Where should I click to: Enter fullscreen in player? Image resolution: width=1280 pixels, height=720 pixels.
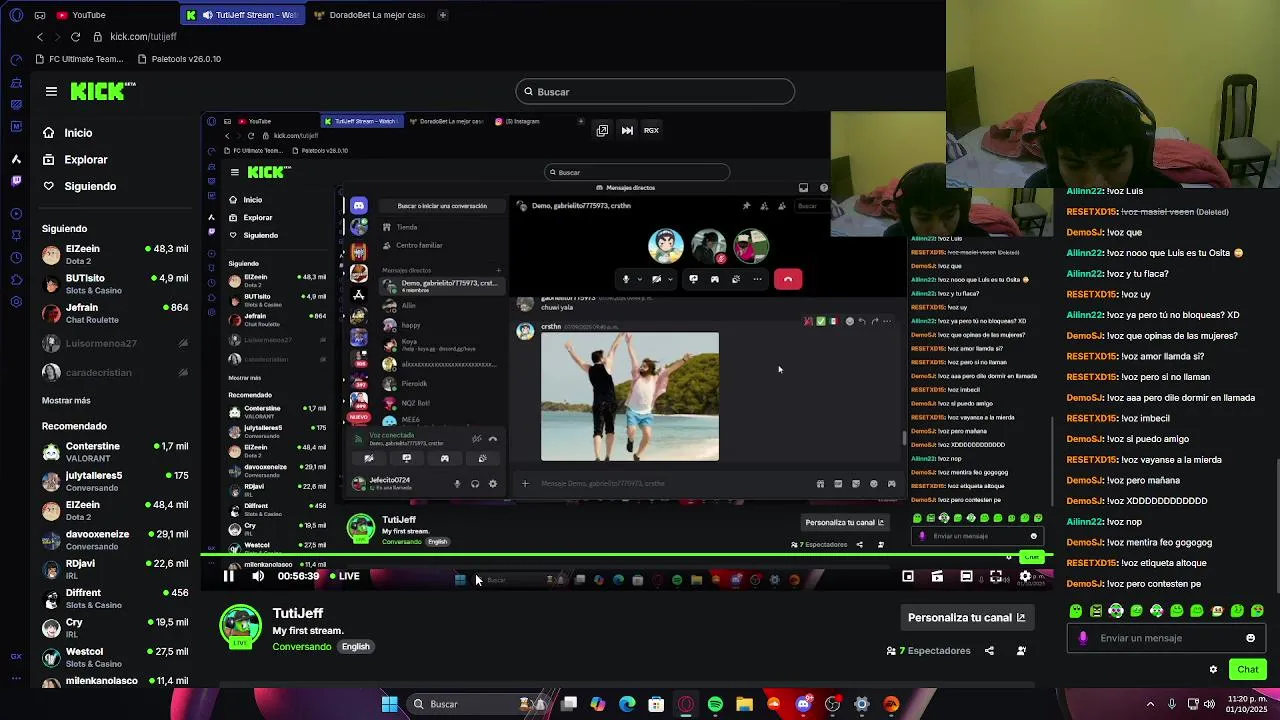click(x=996, y=576)
